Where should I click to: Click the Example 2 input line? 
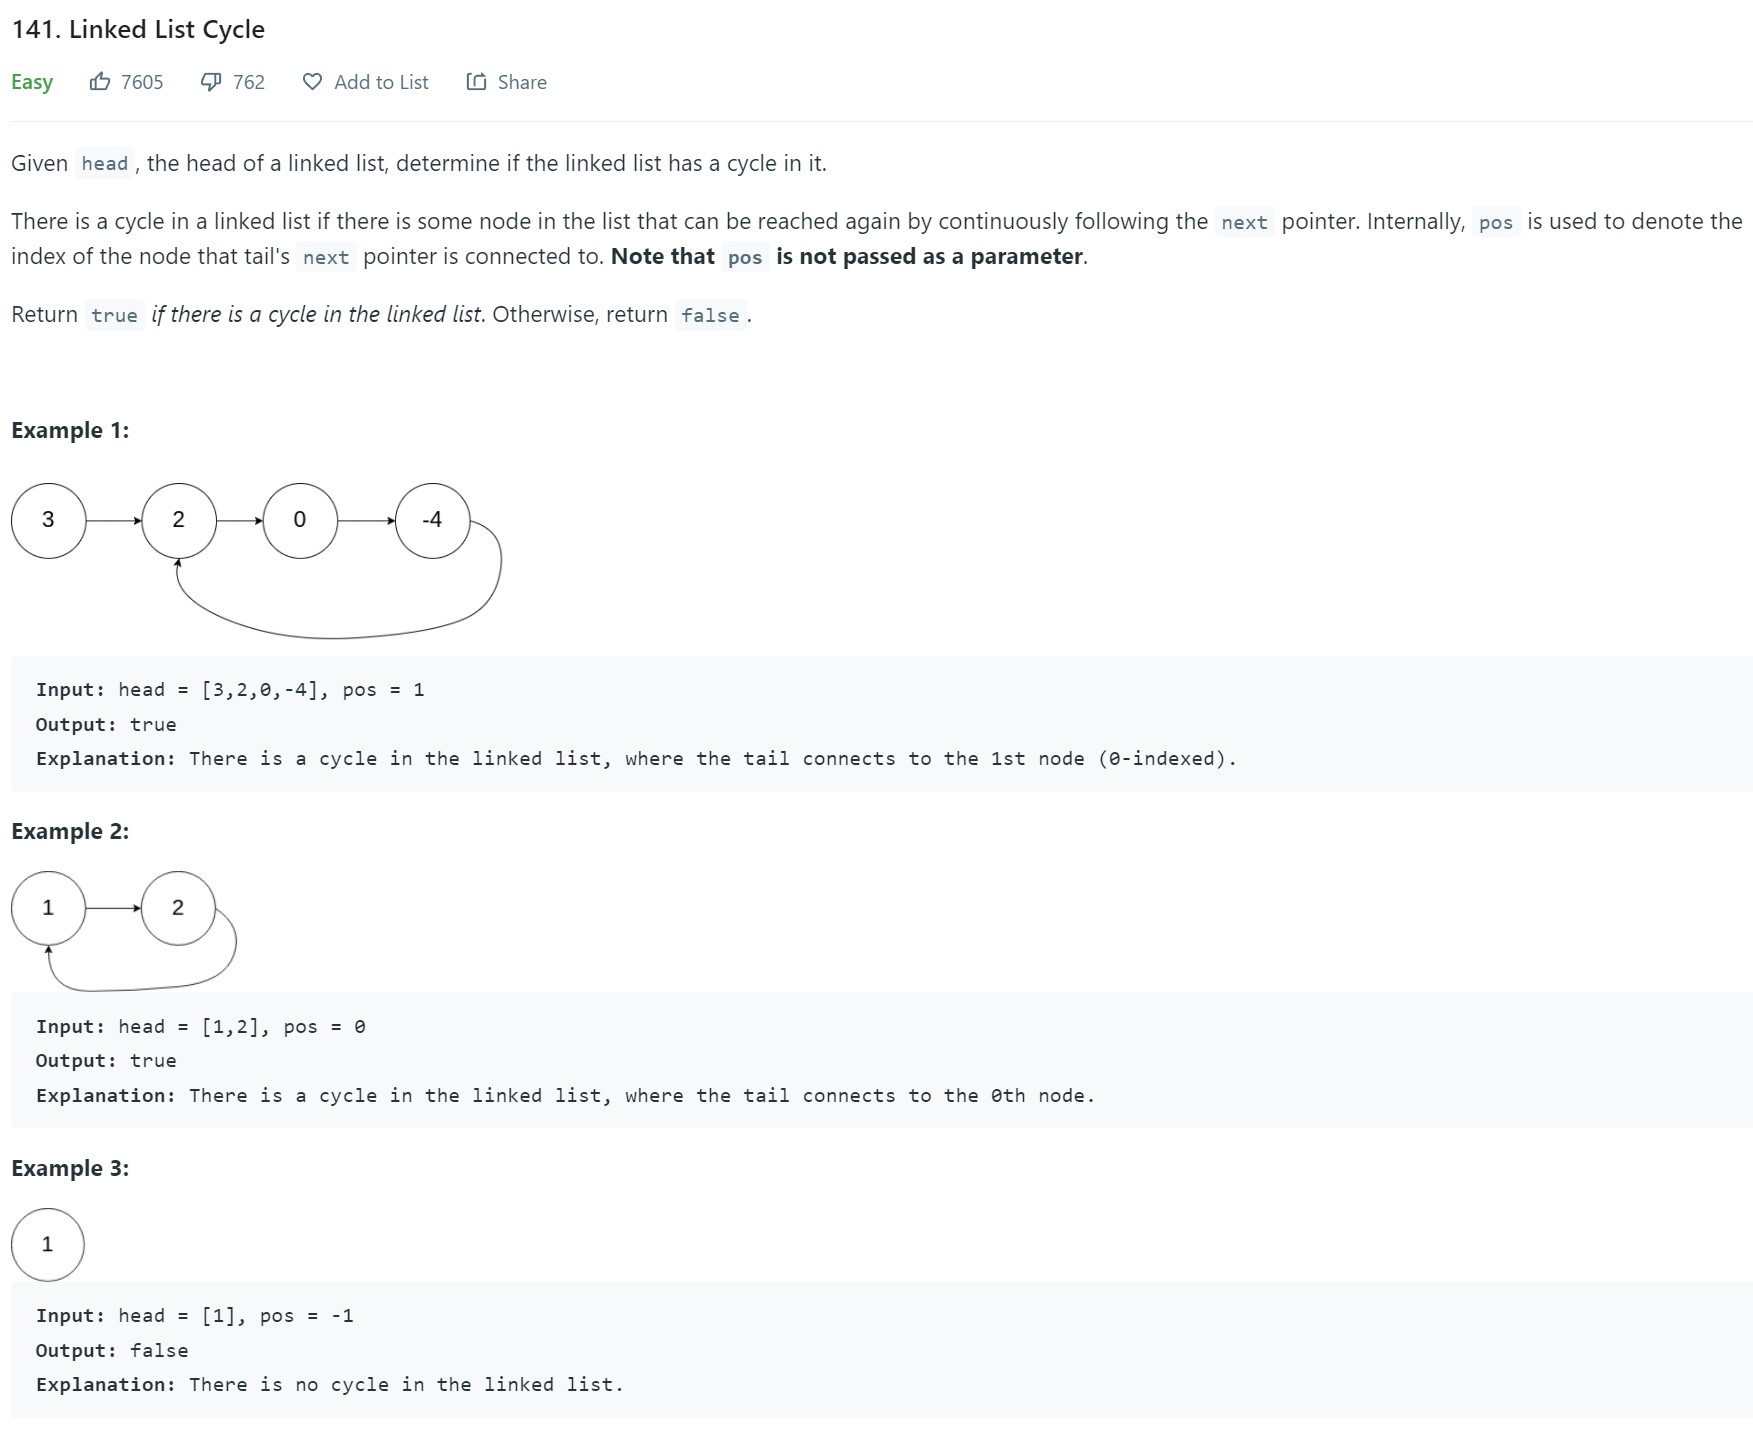(x=200, y=1027)
